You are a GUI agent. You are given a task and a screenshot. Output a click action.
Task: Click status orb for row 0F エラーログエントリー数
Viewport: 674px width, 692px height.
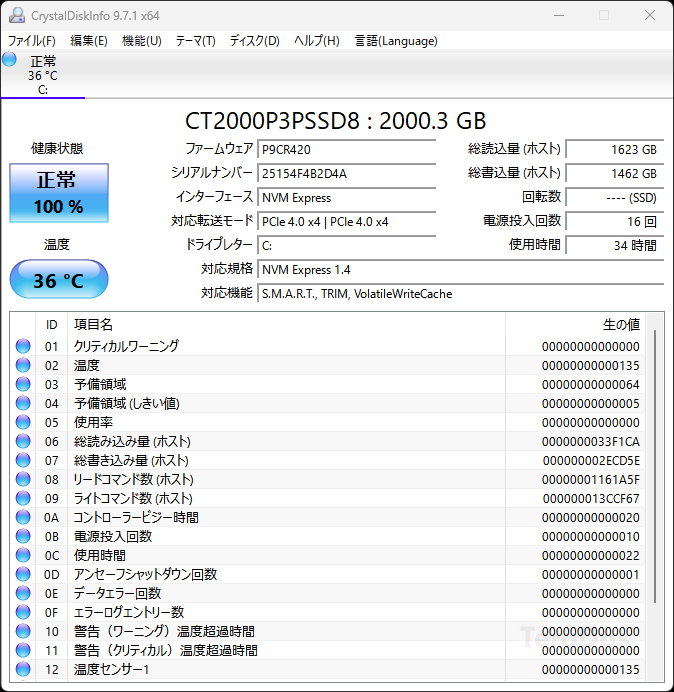(x=23, y=612)
